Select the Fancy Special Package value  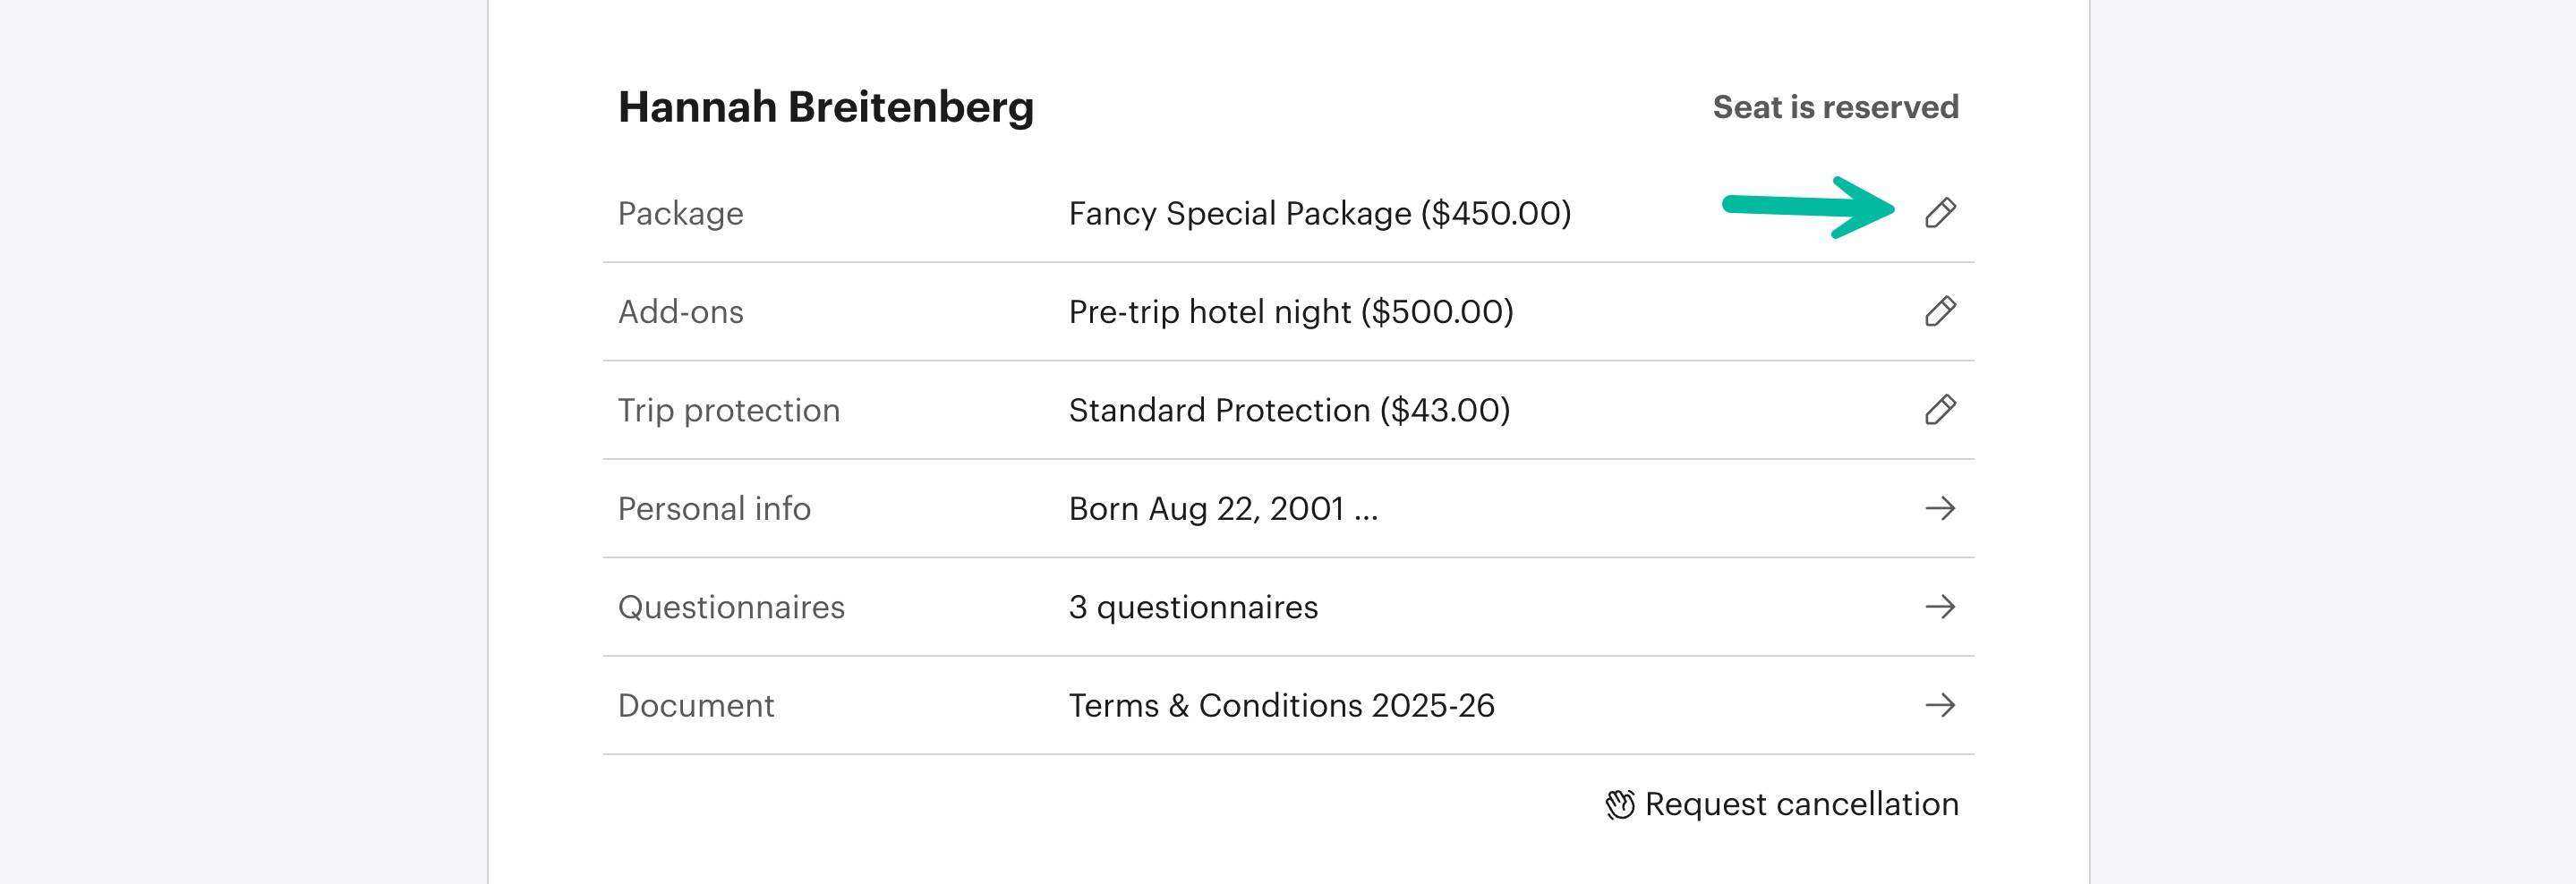pyautogui.click(x=1319, y=213)
